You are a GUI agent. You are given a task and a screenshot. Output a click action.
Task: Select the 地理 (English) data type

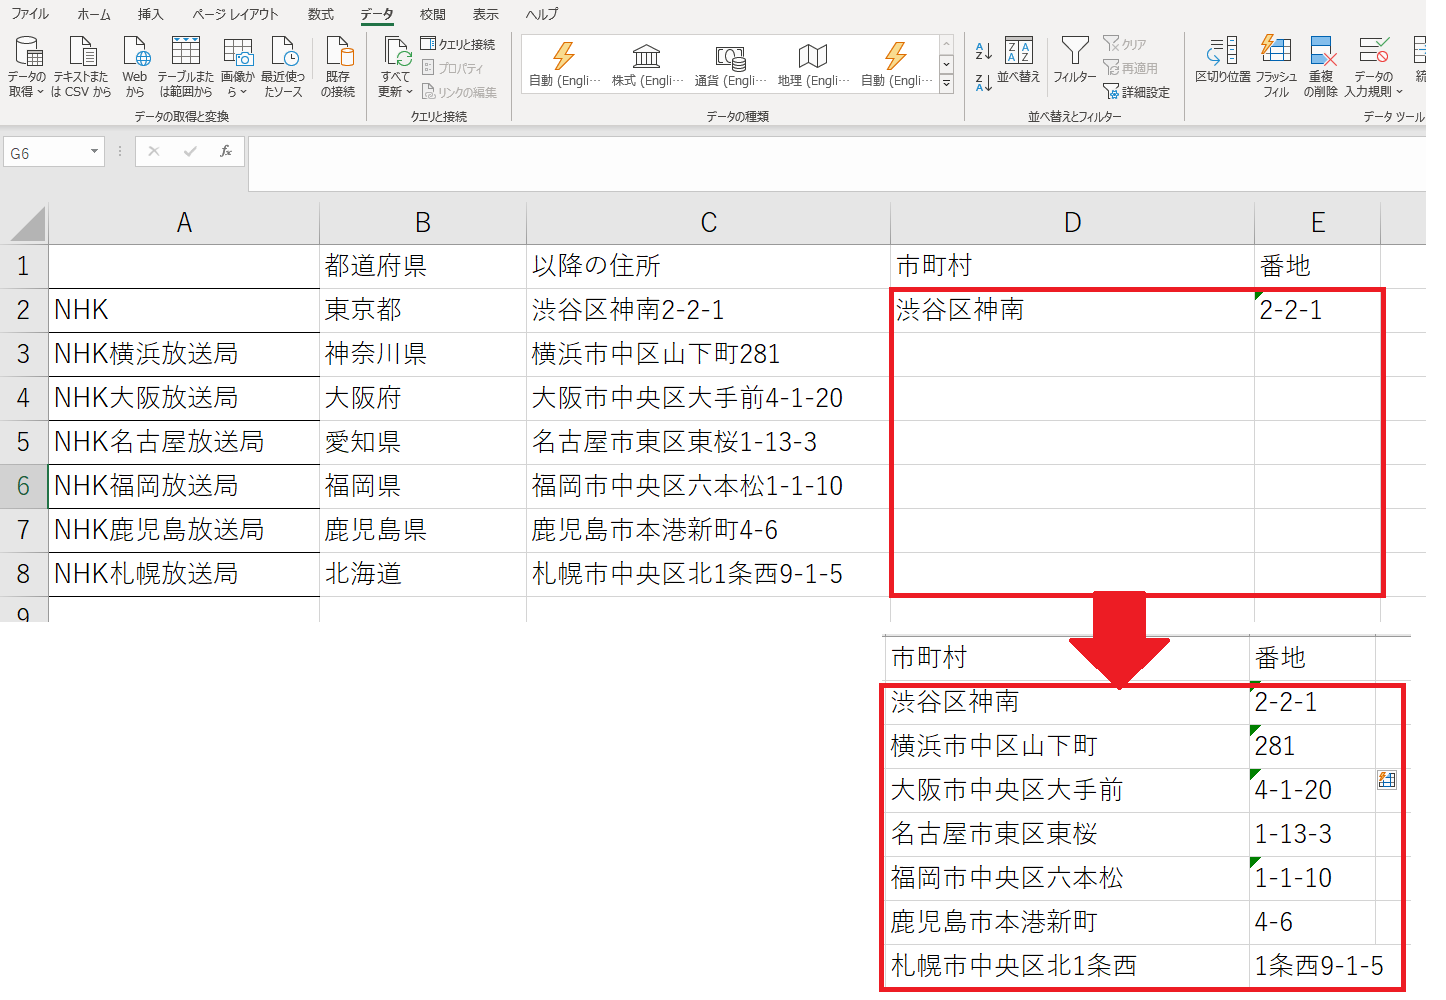[813, 65]
